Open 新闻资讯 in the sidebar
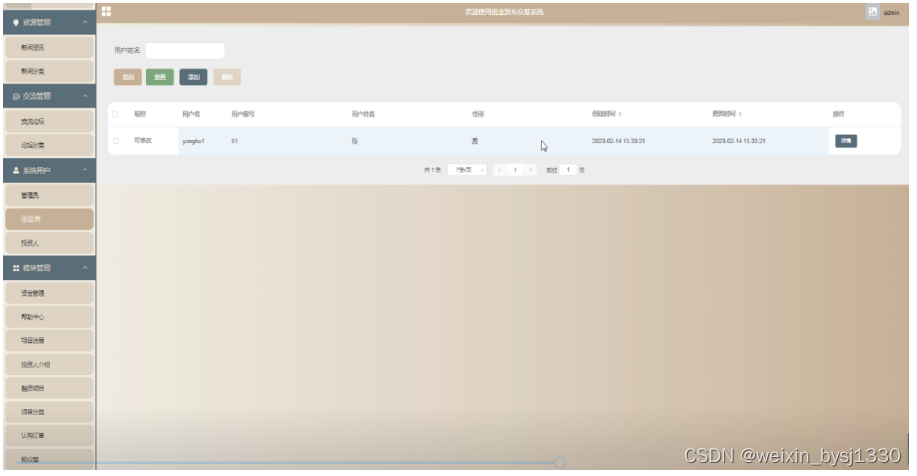 (49, 47)
